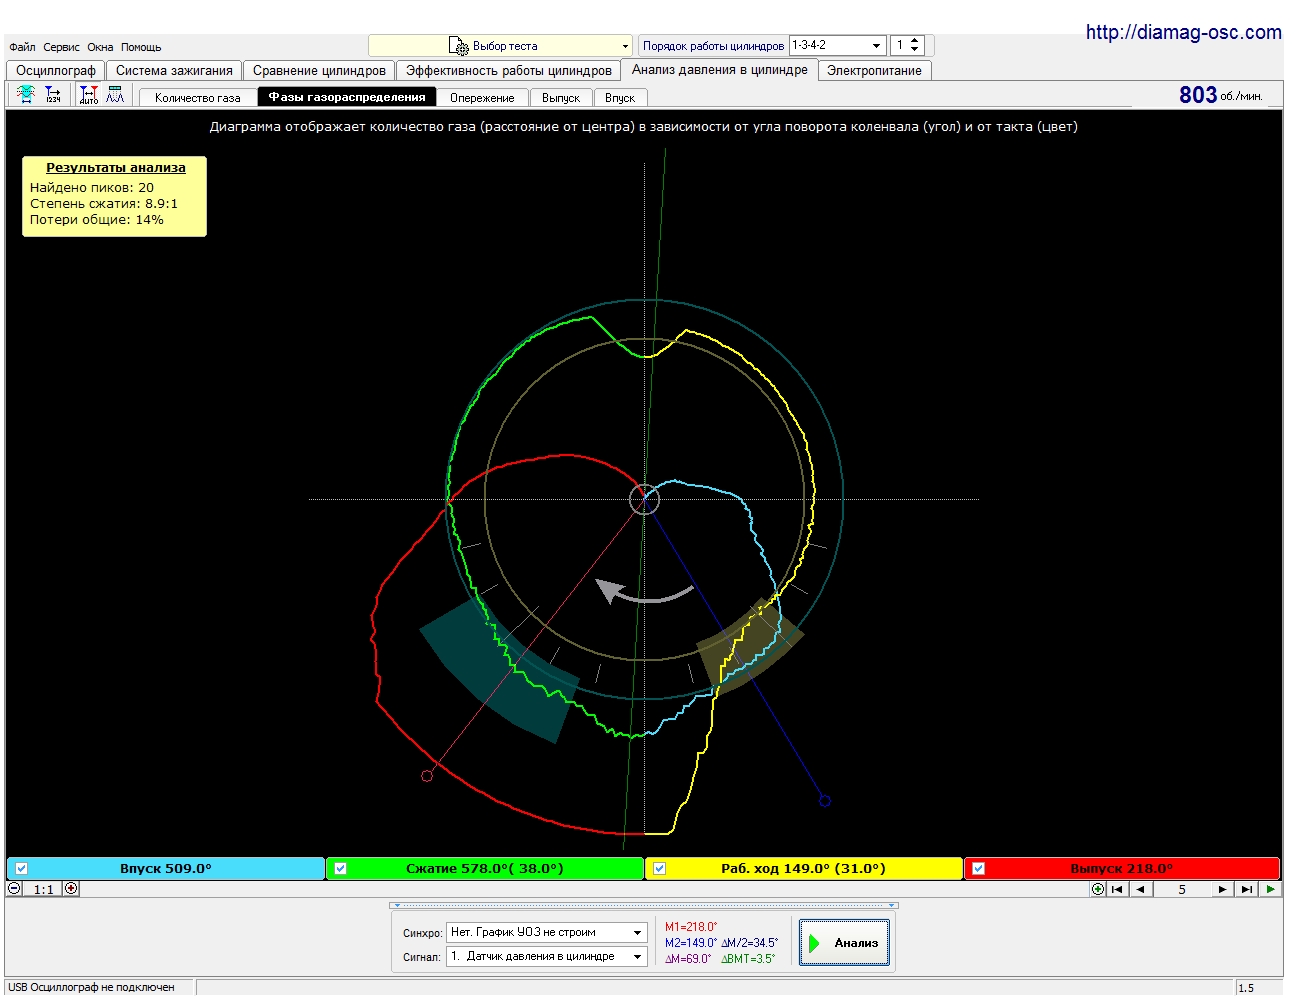
Task: Click the Найдено пиков: 20 line
Action: tap(92, 187)
